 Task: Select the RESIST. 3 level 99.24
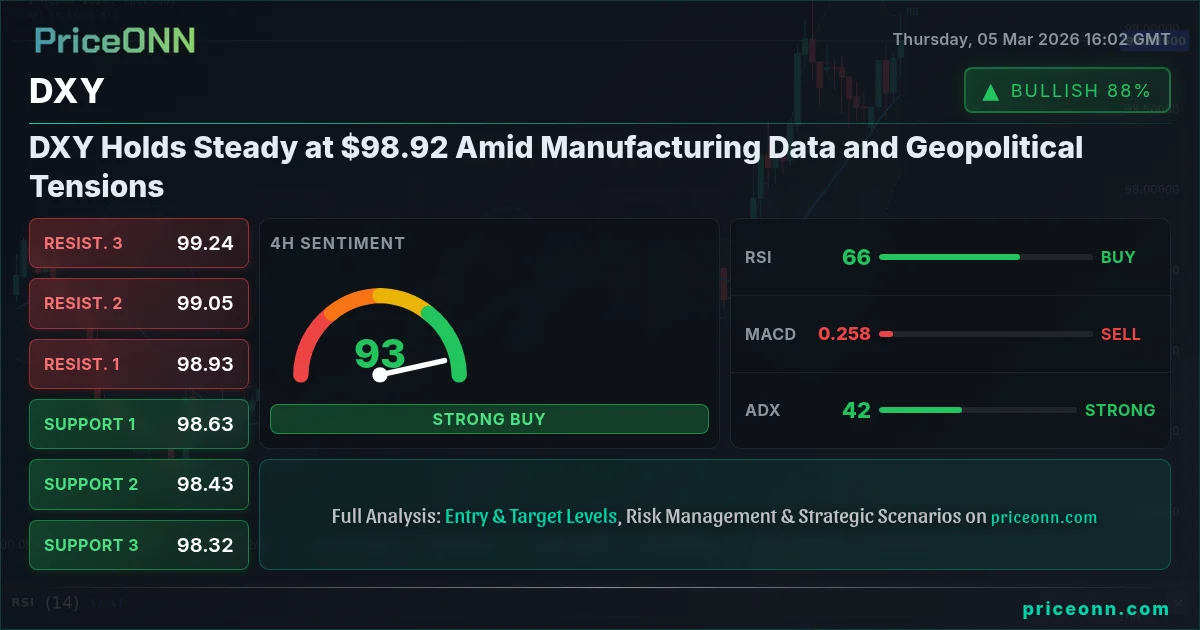click(139, 243)
